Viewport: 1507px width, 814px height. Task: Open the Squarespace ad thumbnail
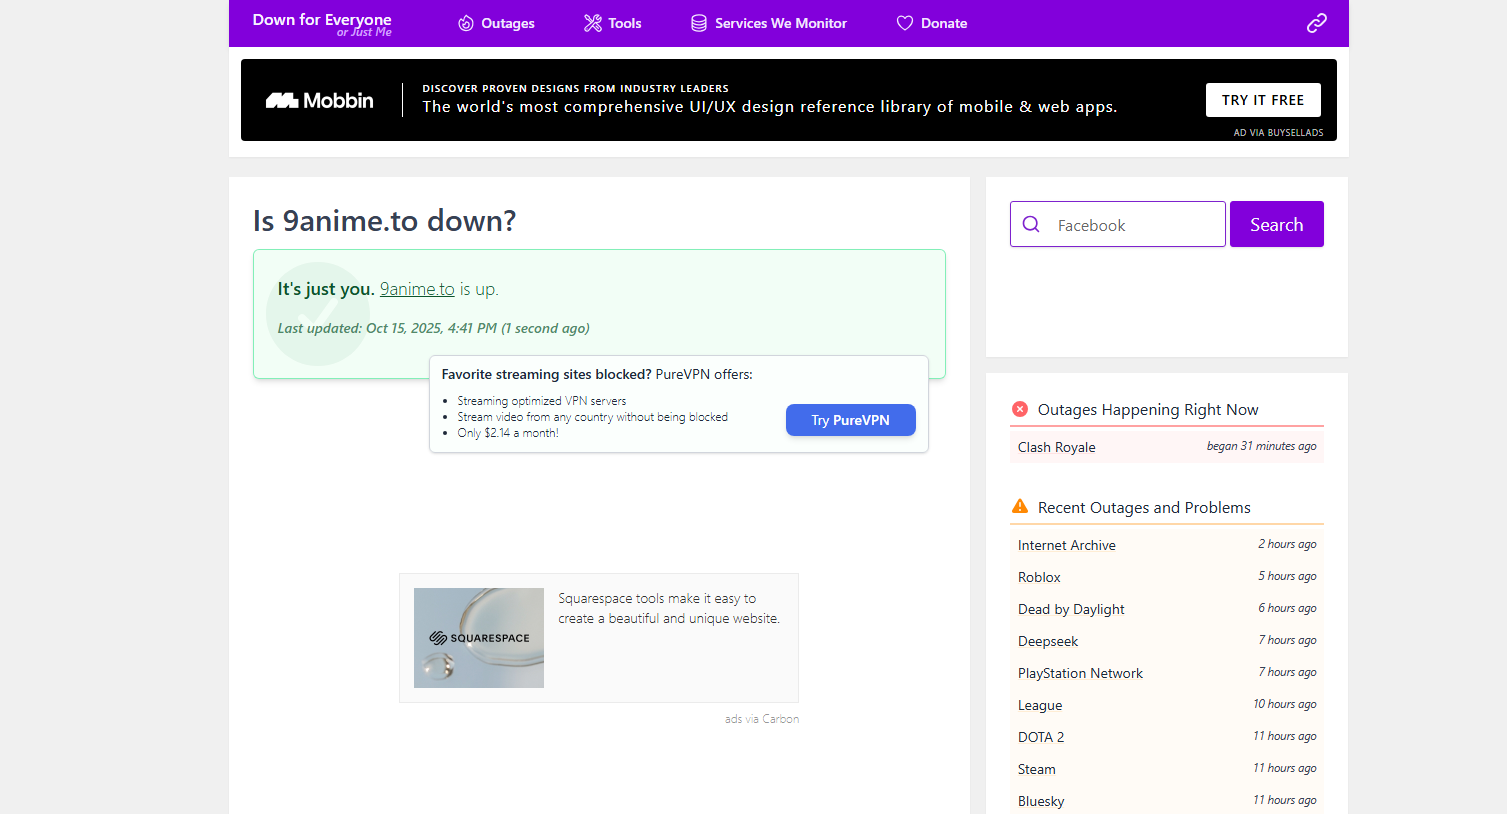[x=479, y=638]
